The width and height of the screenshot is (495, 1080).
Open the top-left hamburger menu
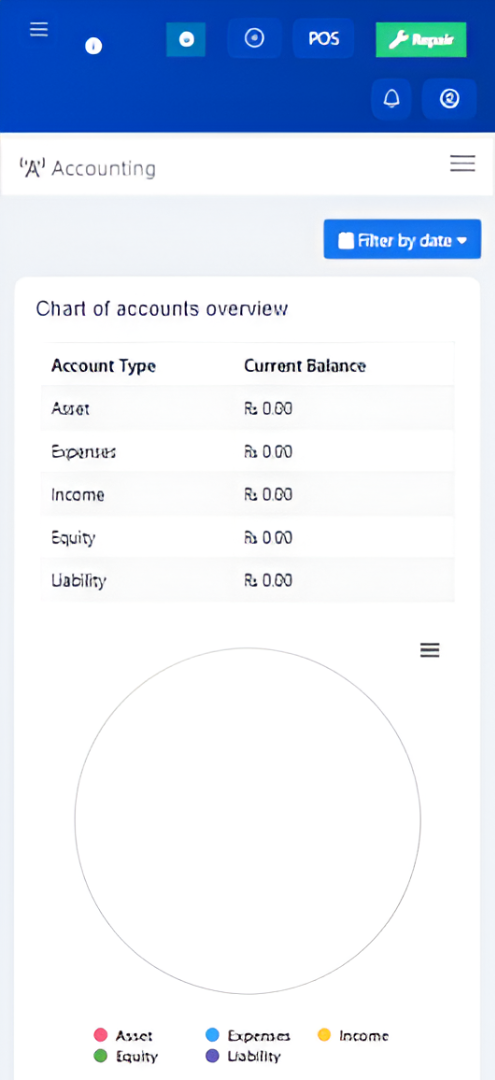click(39, 30)
